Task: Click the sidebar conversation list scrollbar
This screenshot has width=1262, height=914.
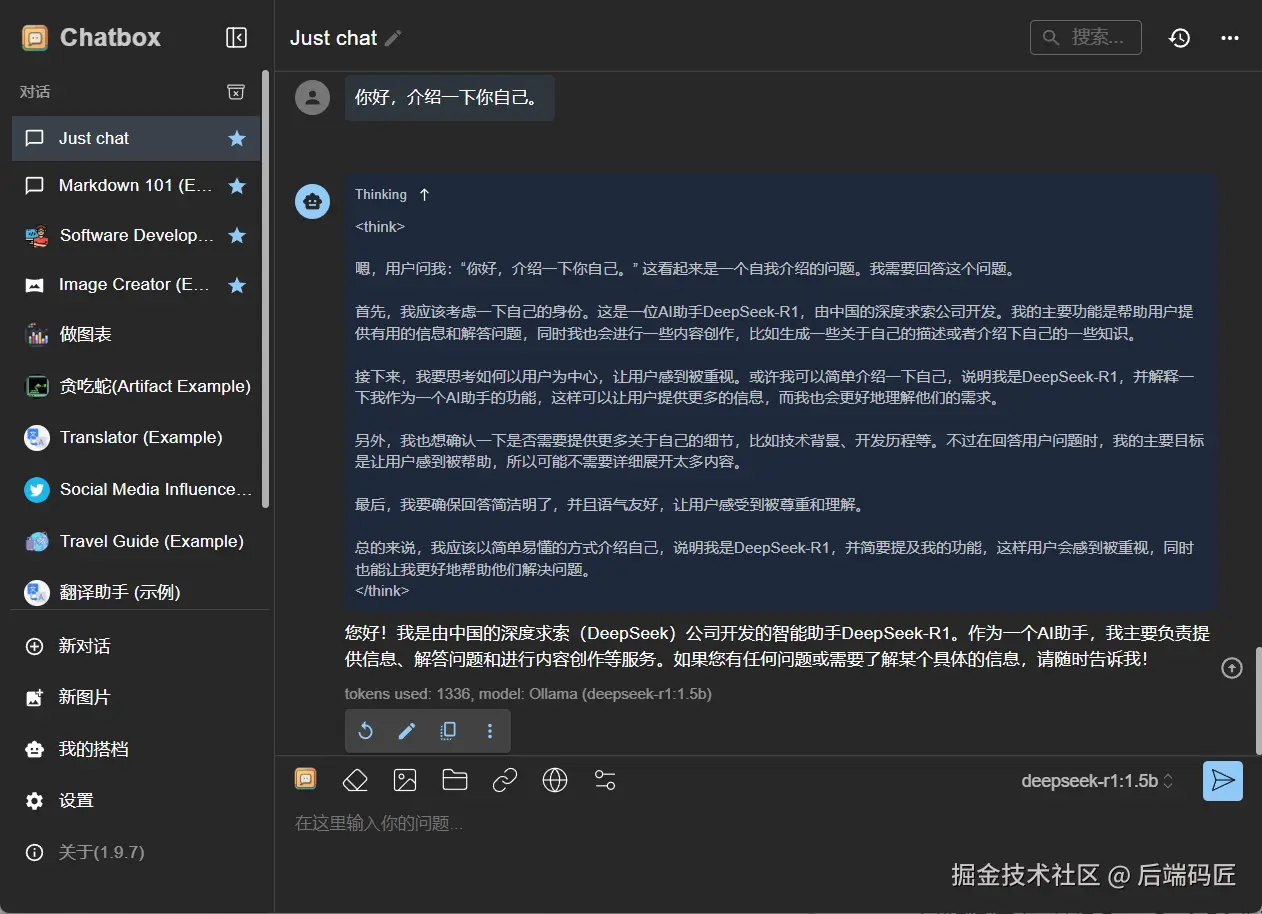Action: point(265,290)
